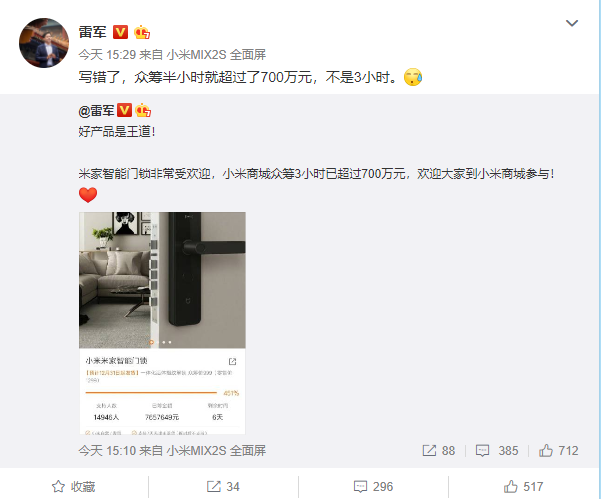Toggle 收藏 favorite star for this post
The width and height of the screenshot is (601, 499).
click(x=74, y=487)
